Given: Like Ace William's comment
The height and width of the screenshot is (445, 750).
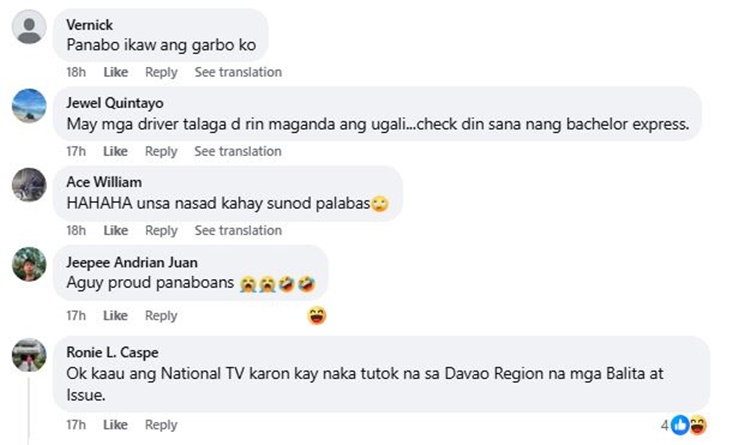Looking at the screenshot, I should point(116,231).
